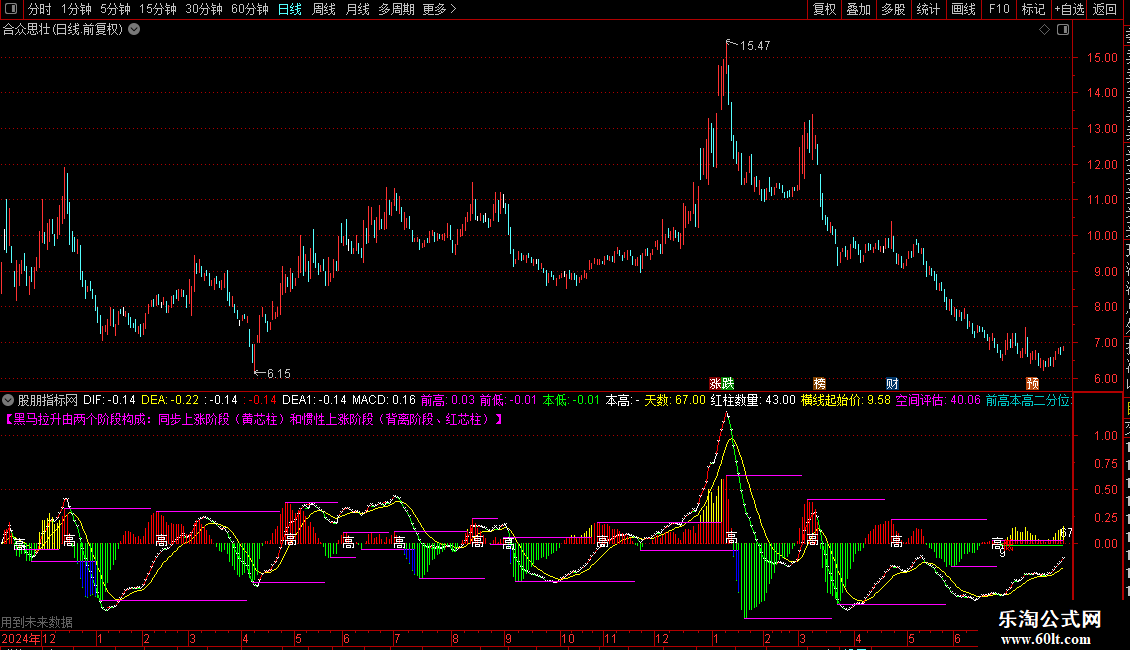Click the 榜 event badge on chart
This screenshot has height=650, width=1130.
coord(819,383)
